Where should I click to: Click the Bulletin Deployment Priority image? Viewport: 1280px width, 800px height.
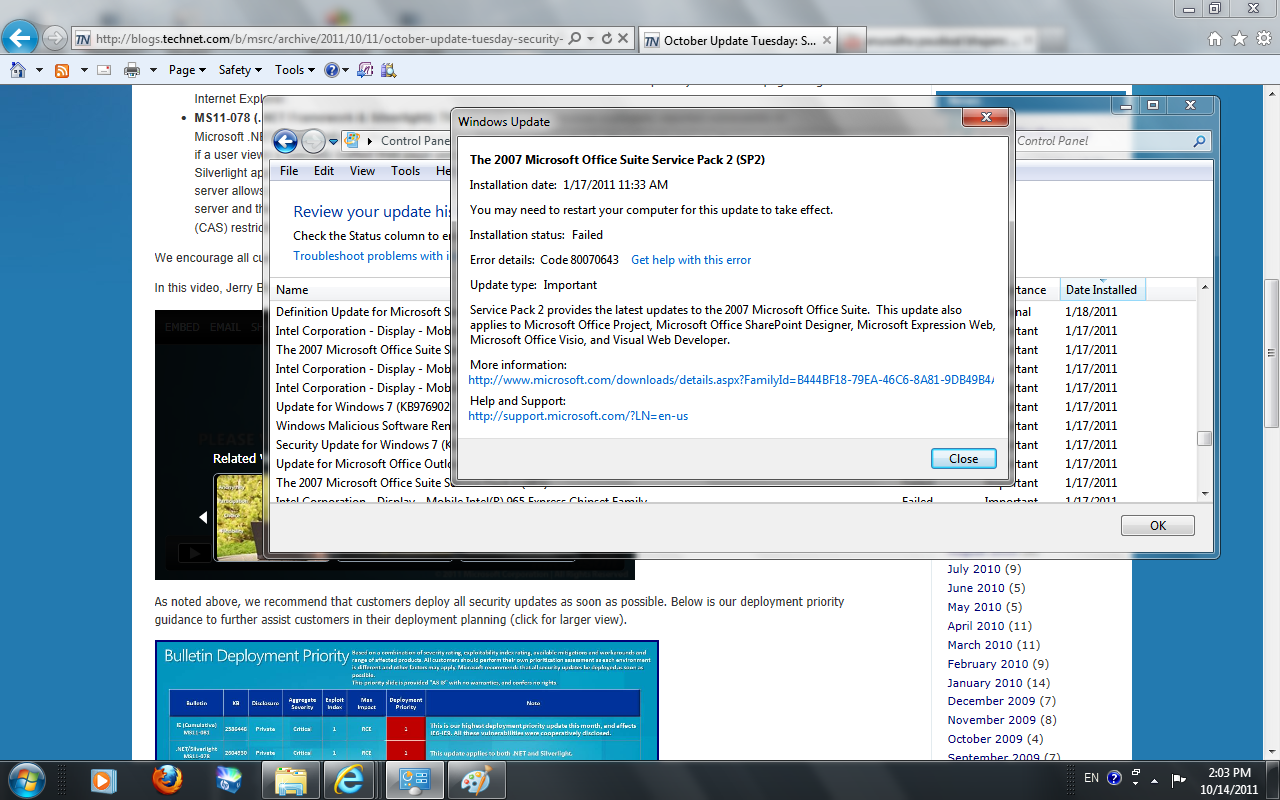[x=407, y=700]
